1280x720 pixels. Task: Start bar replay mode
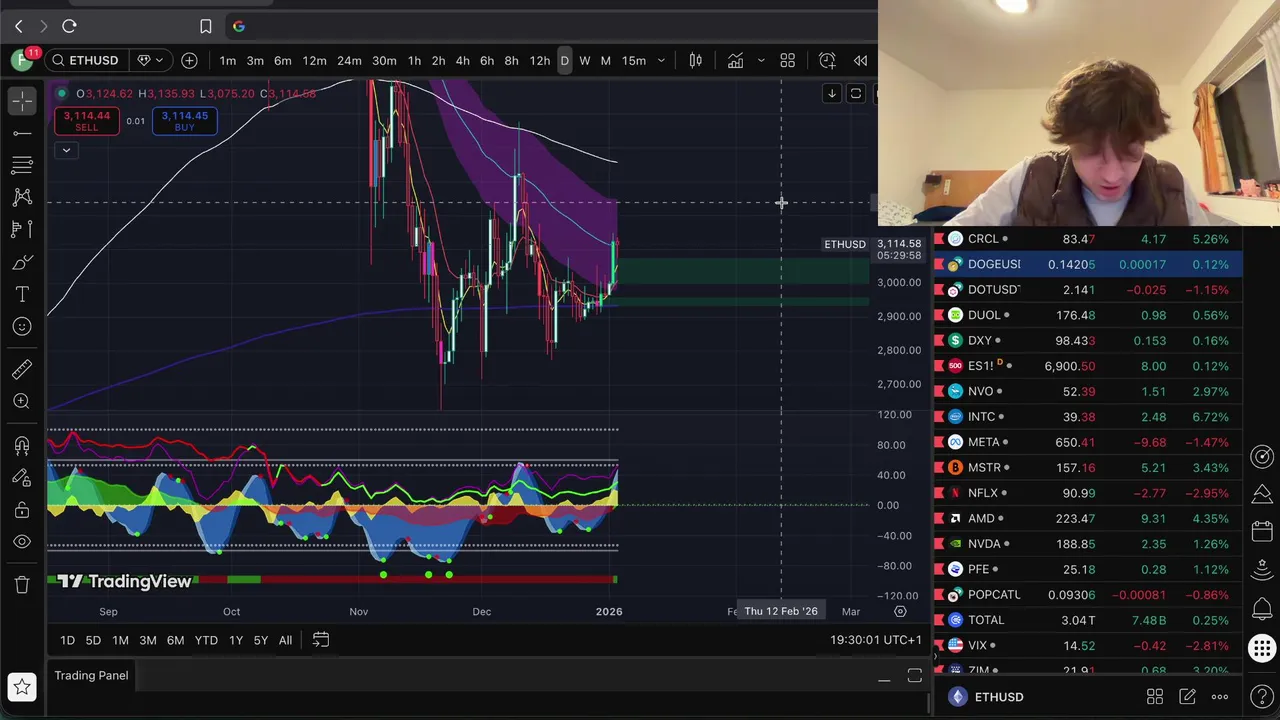(860, 61)
